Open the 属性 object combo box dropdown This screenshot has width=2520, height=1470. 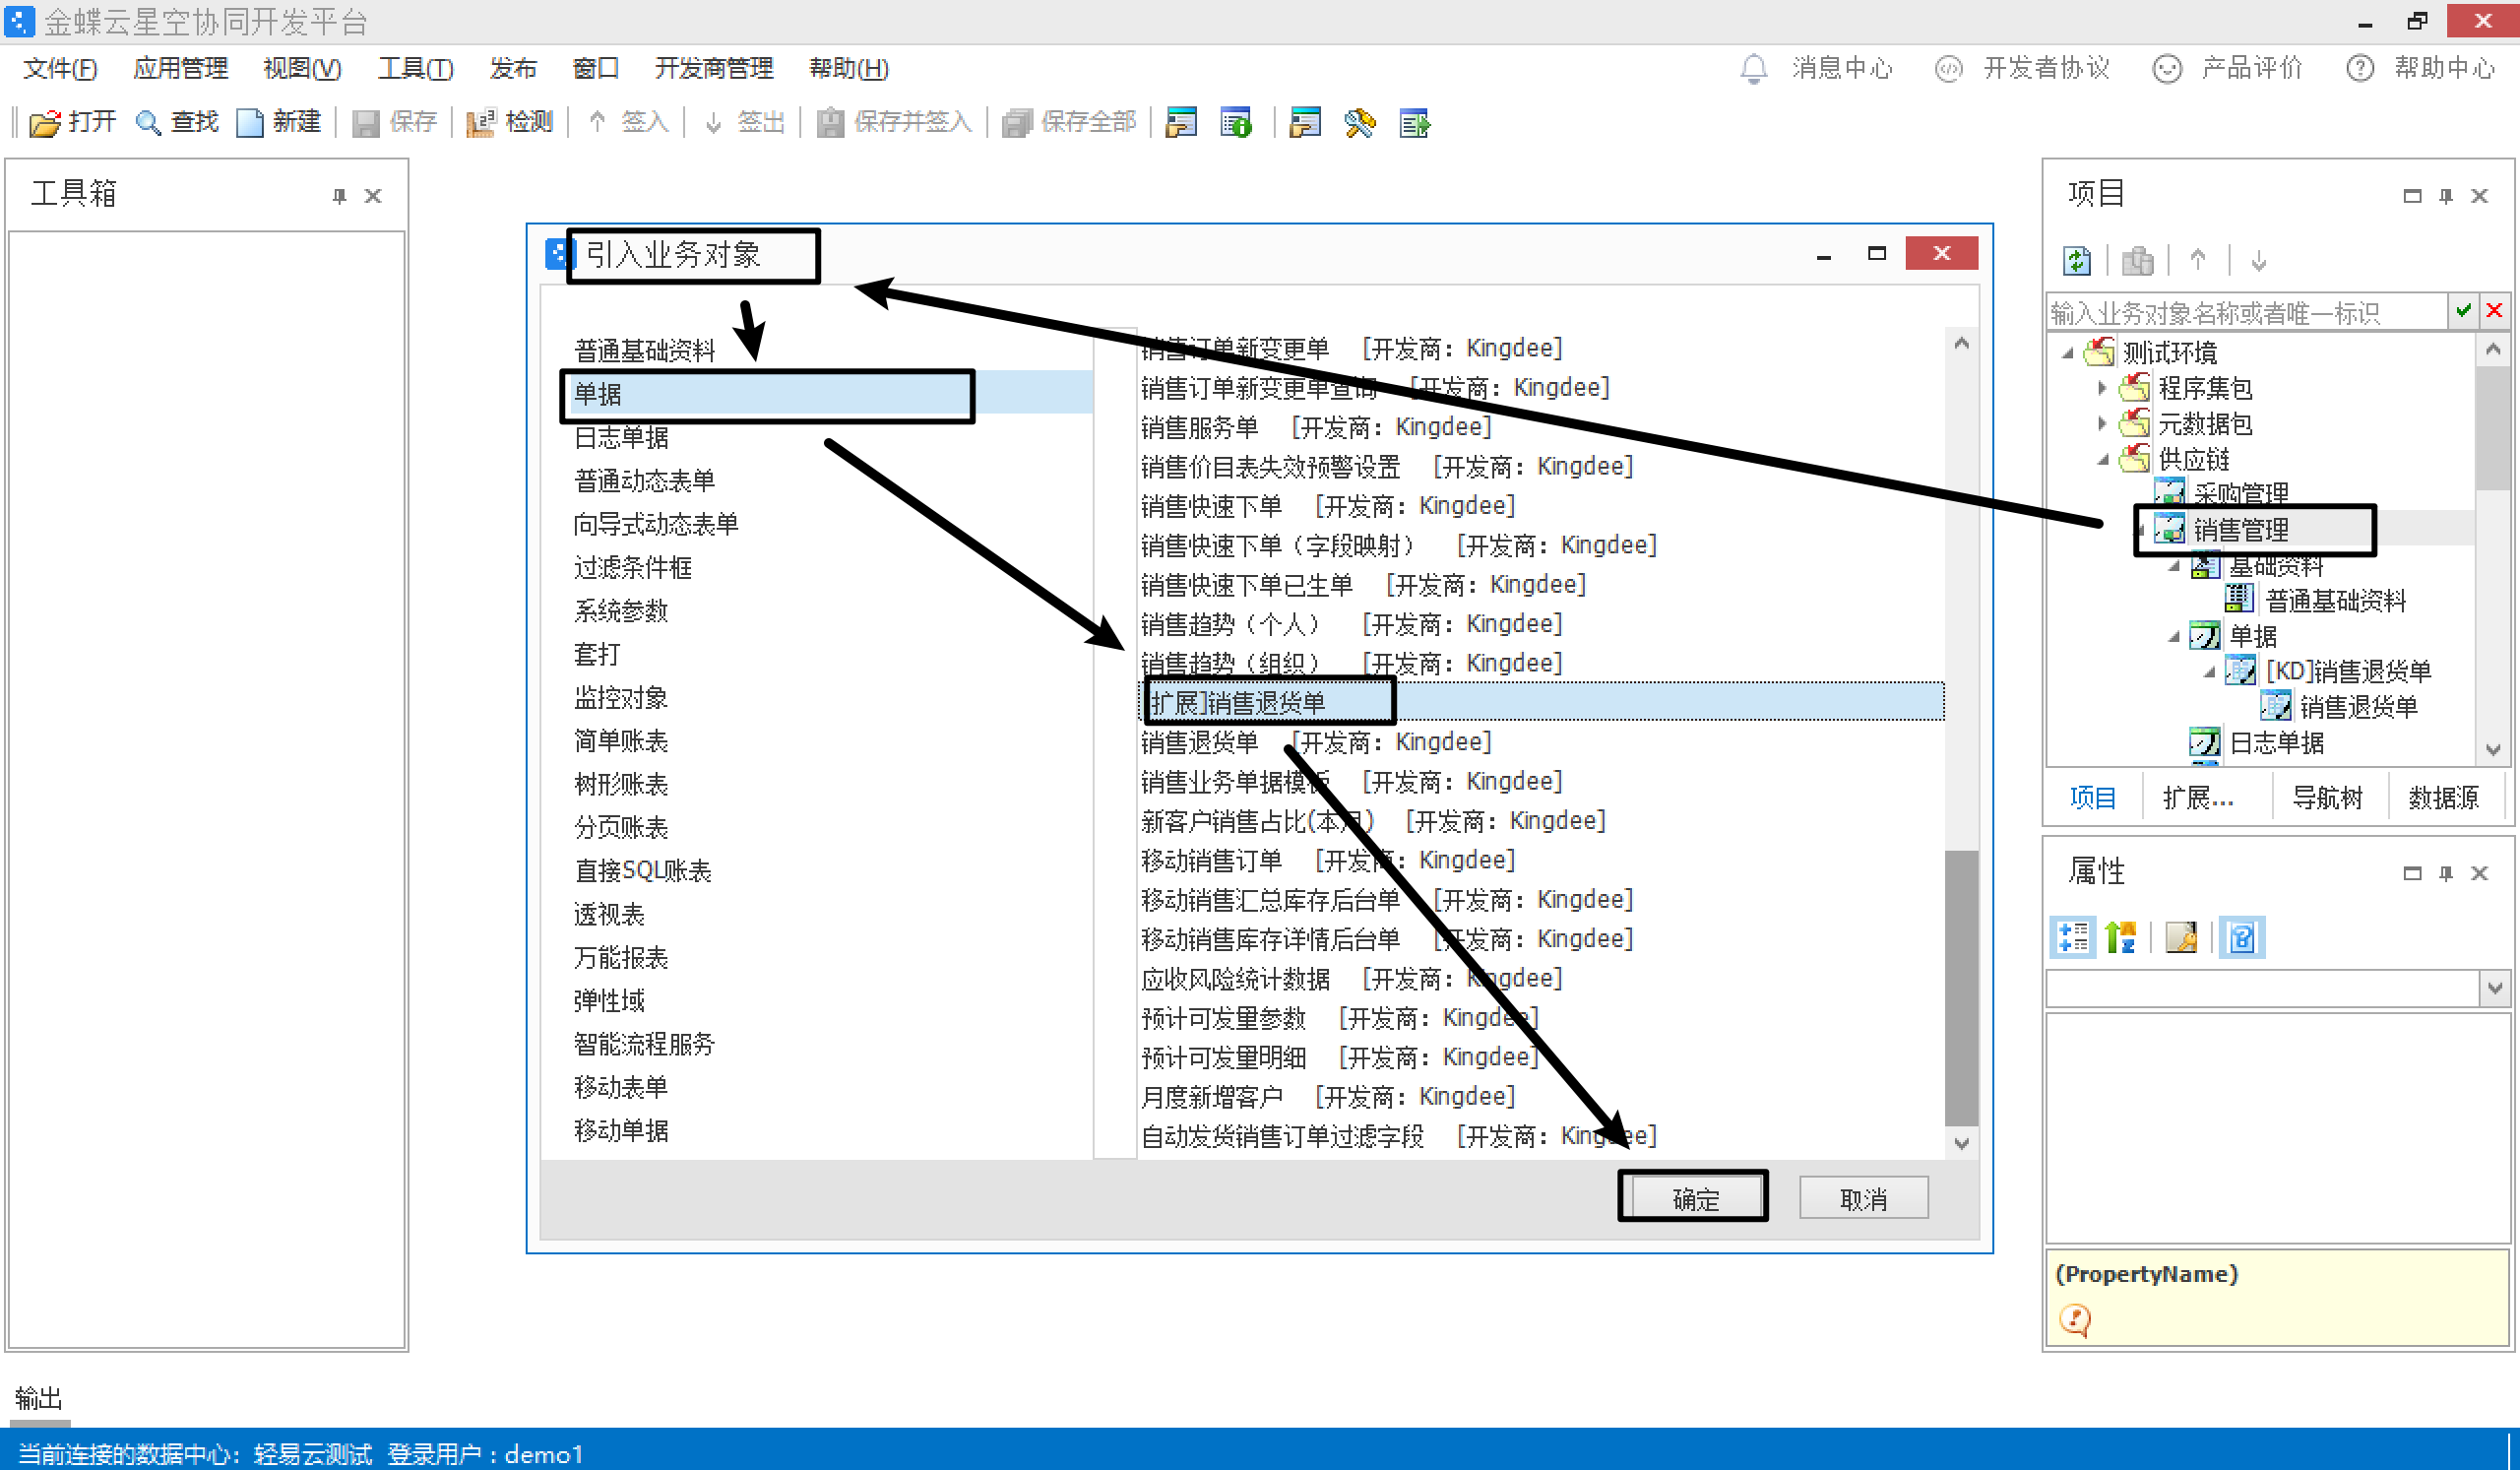[2494, 988]
